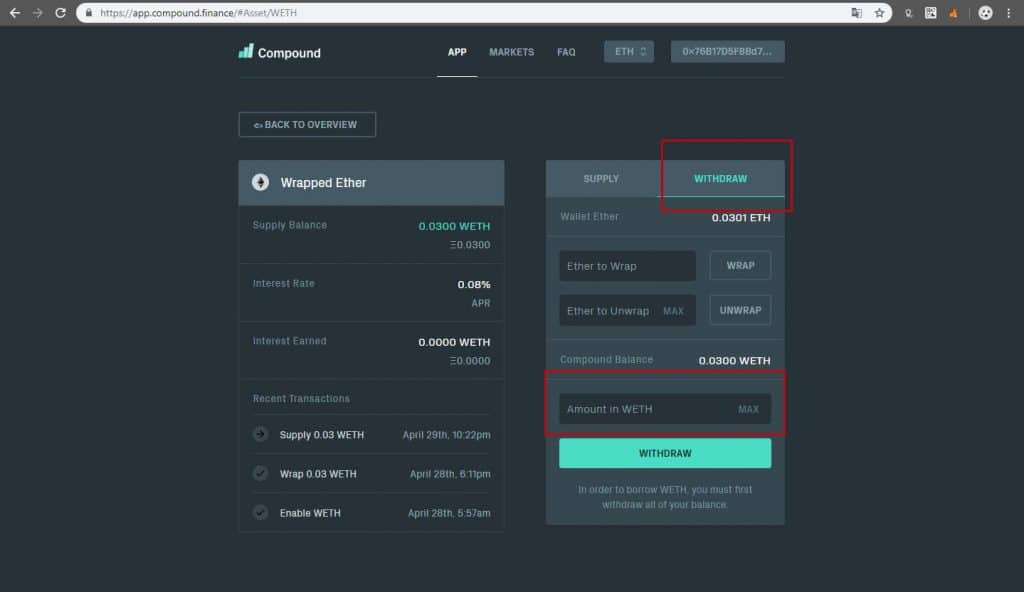Open the browser three-dot menu
The image size is (1024, 592).
pyautogui.click(x=1008, y=13)
